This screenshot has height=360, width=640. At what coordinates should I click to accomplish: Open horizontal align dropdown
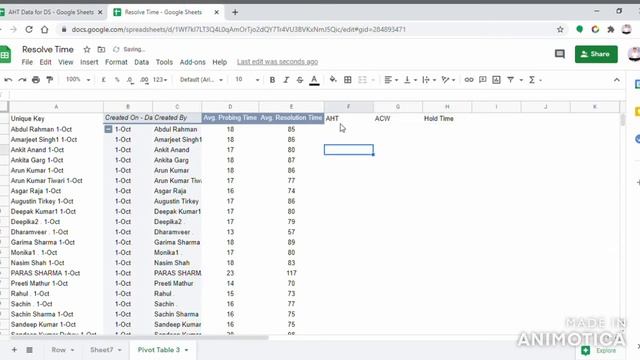(391, 80)
